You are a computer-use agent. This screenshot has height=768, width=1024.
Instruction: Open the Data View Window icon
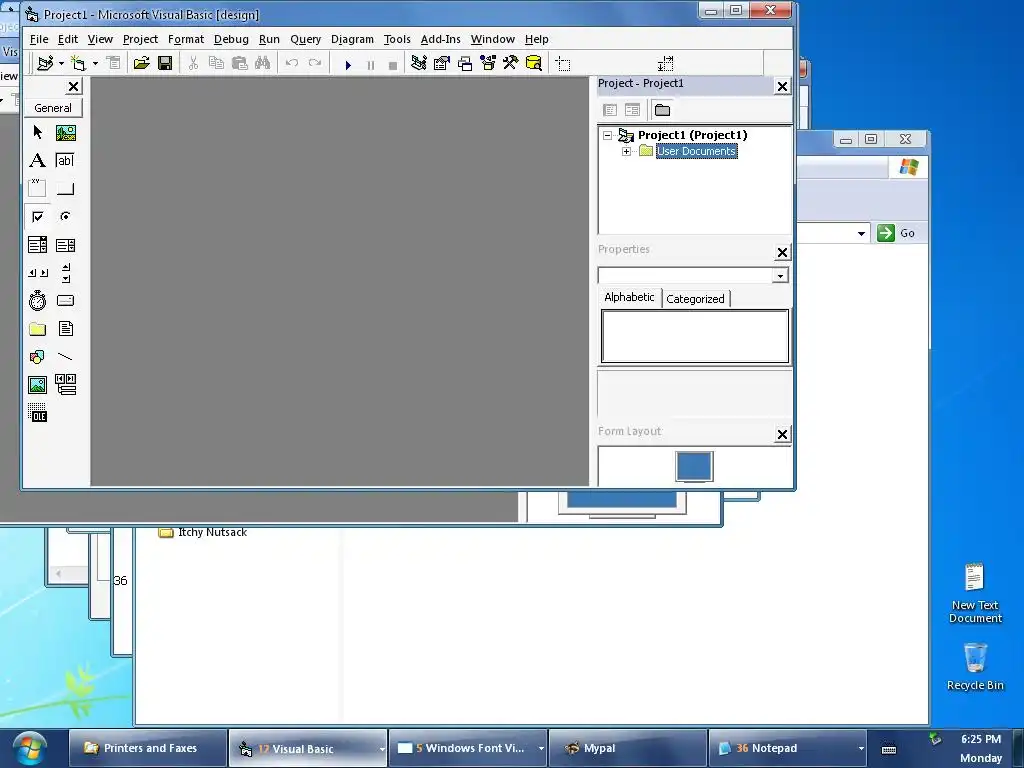534,63
